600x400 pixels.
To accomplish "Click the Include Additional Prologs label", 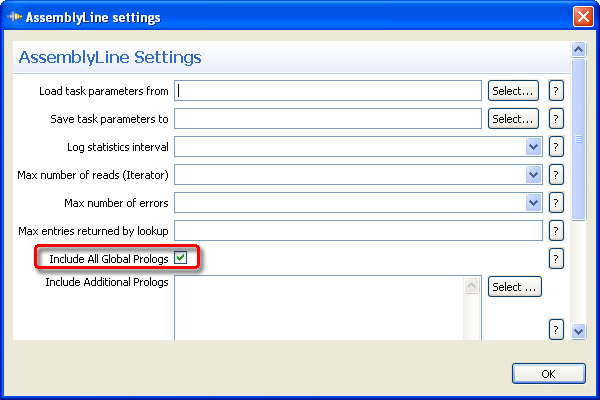I will 107,282.
